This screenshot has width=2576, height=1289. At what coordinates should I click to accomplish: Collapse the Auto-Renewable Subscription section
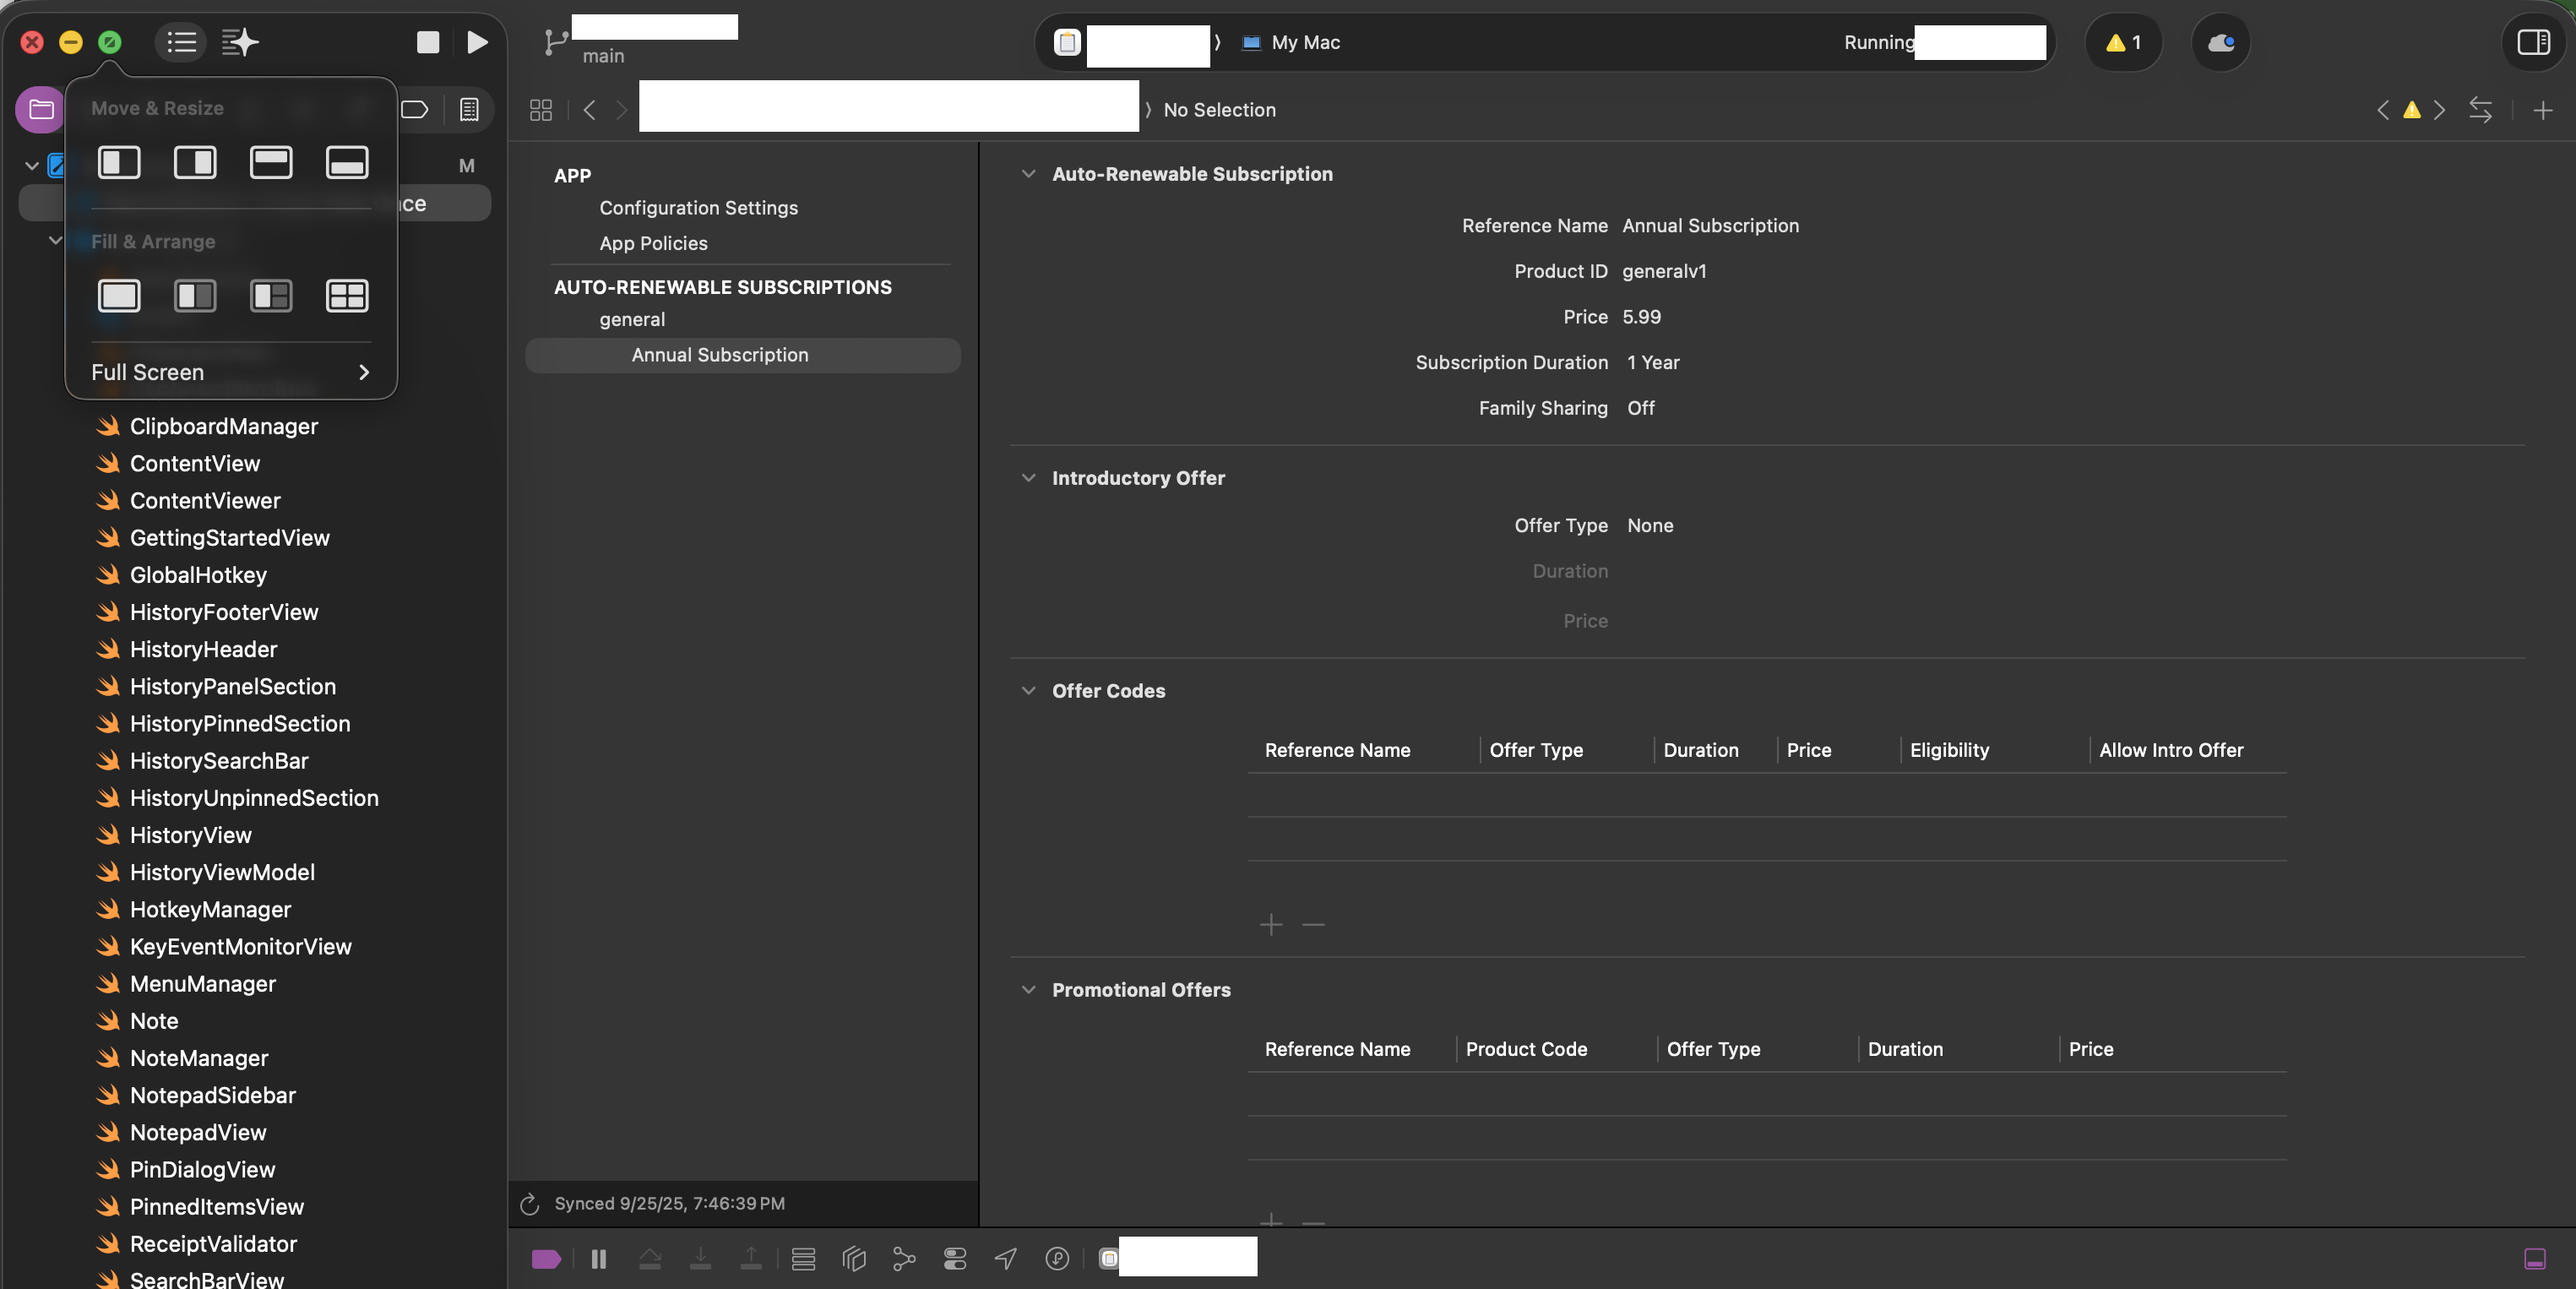point(1028,174)
